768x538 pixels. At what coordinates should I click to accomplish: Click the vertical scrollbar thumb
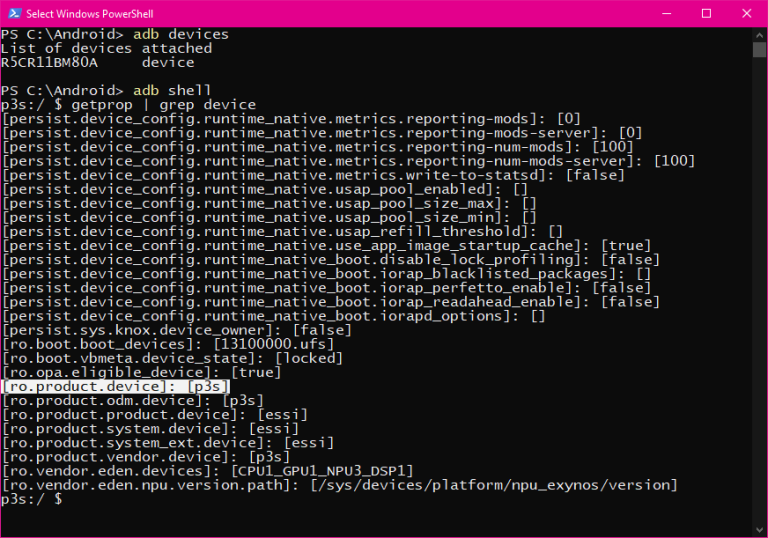click(x=759, y=49)
